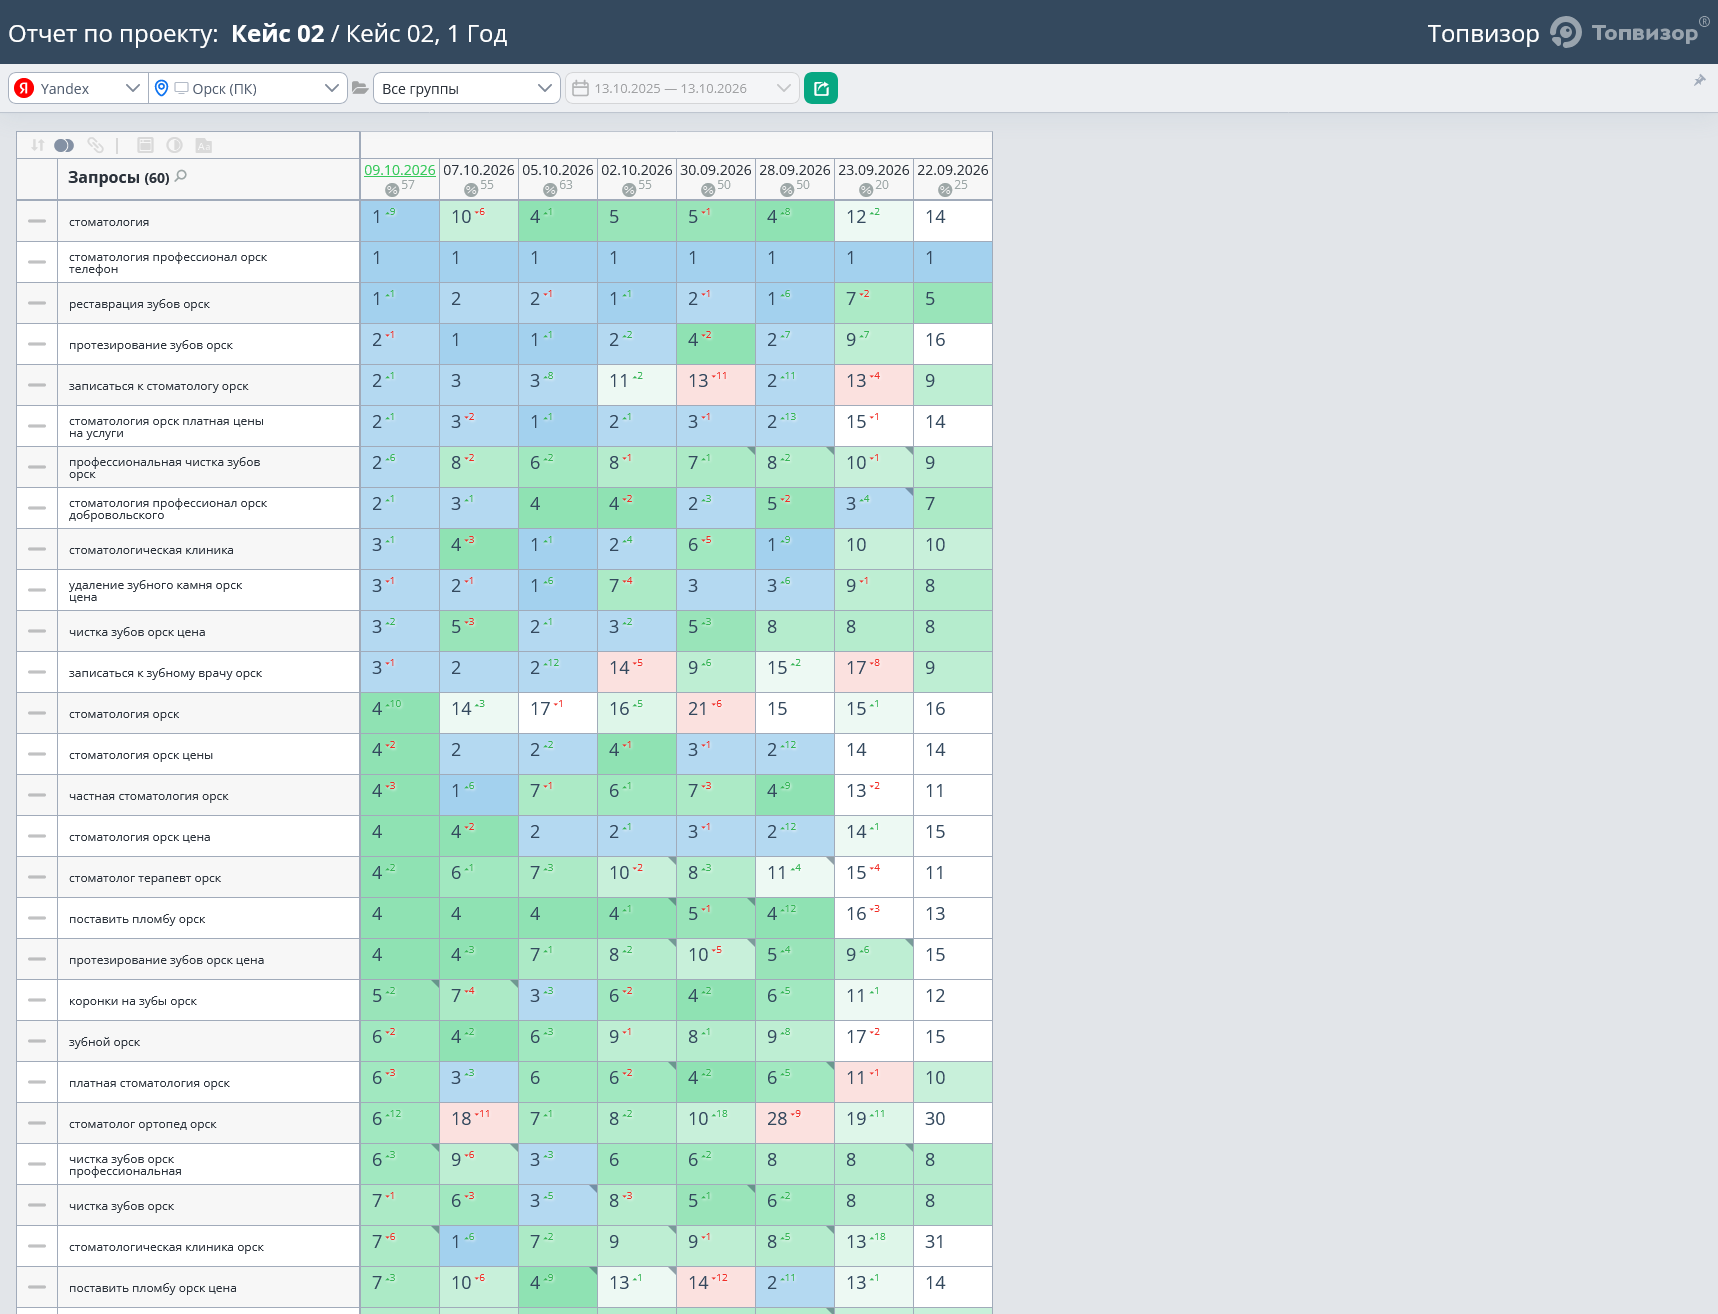The image size is (1718, 1314).
Task: Click the Aa font size icon
Action: point(203,145)
